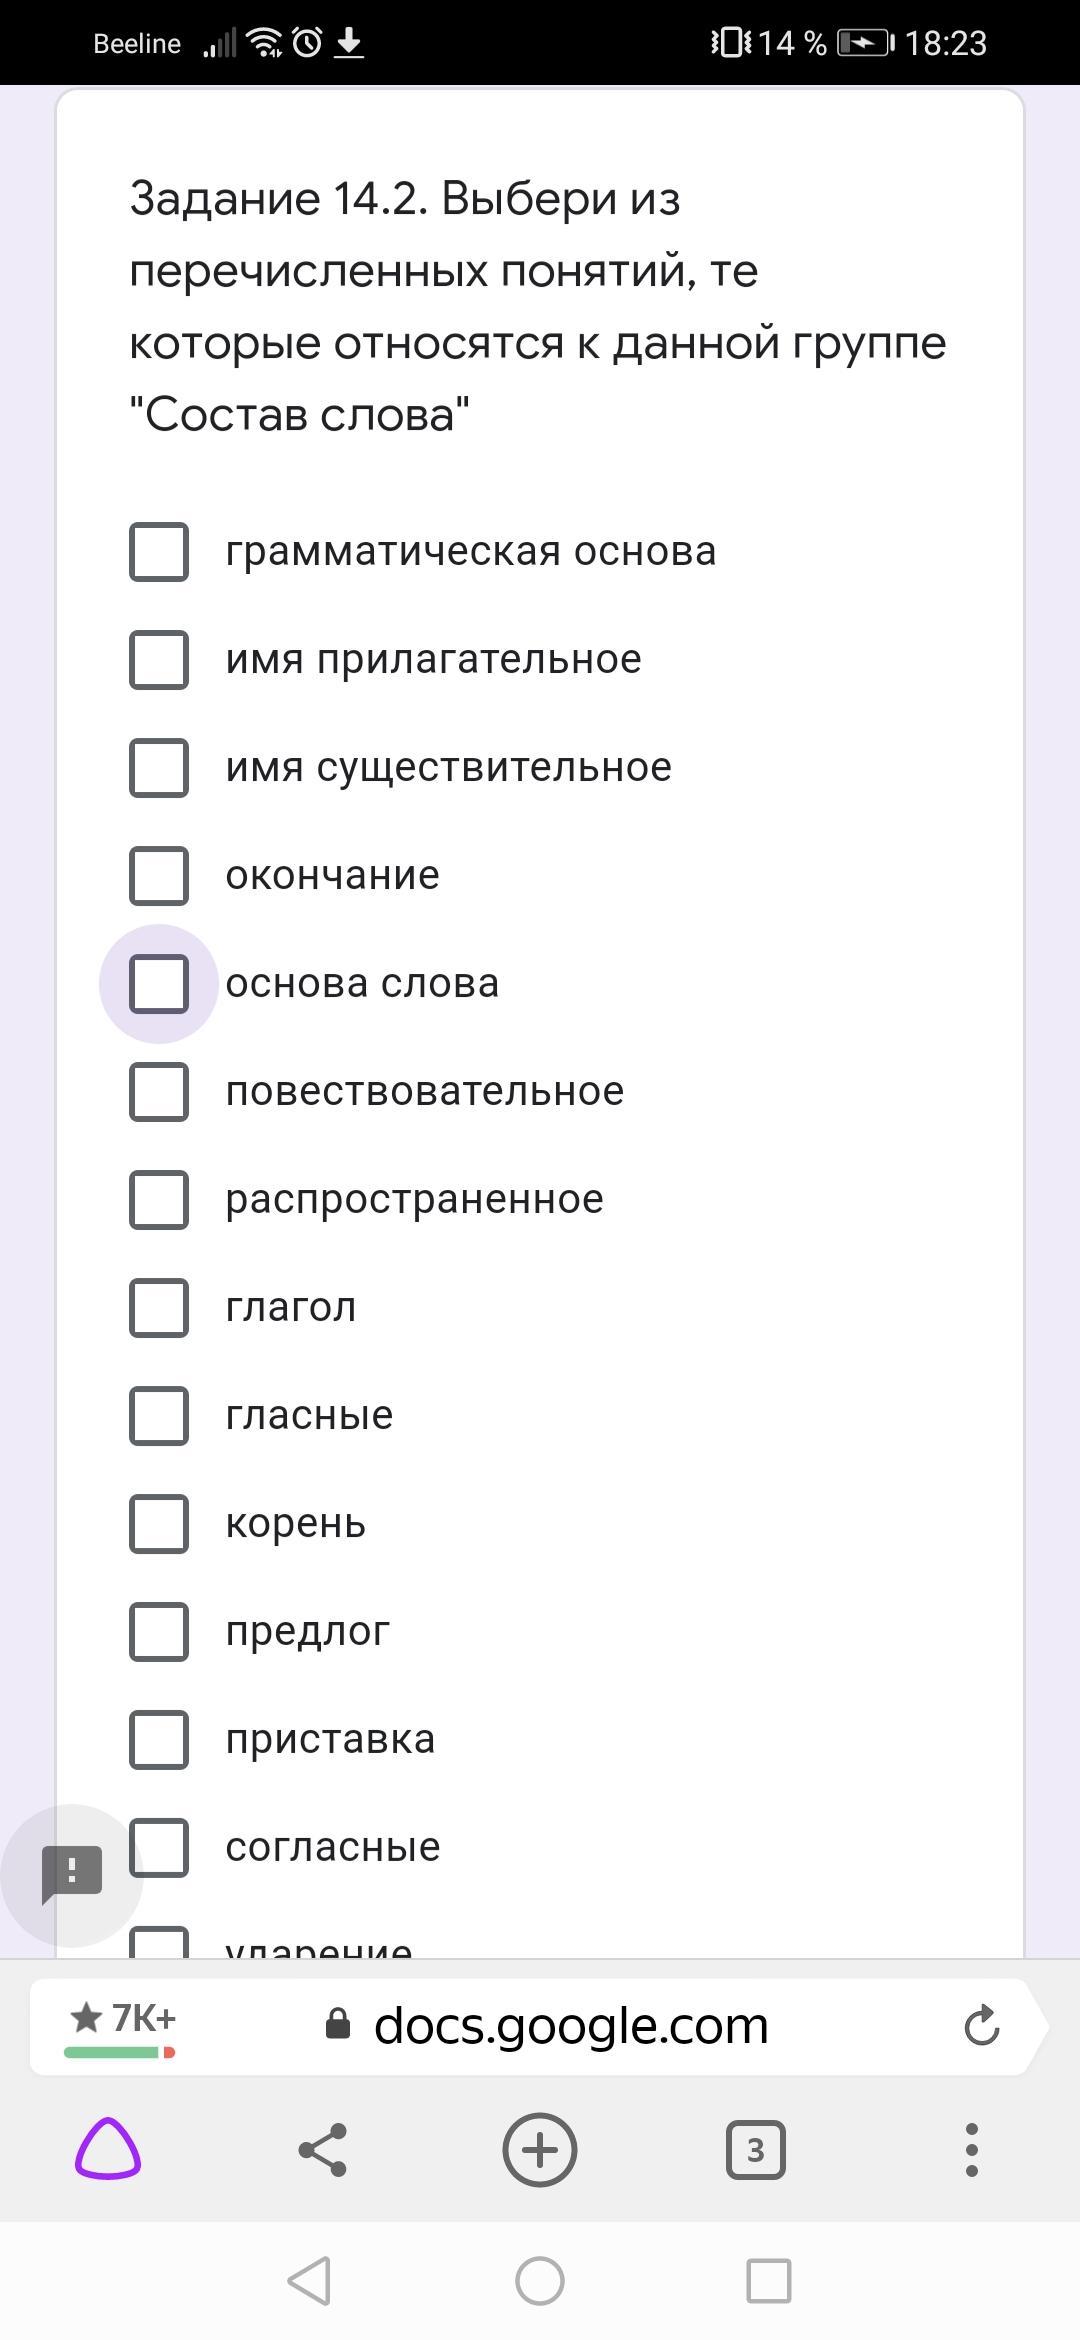Image resolution: width=1080 pixels, height=2340 pixels.
Task: Reload the page with refresh icon
Action: [x=982, y=2027]
